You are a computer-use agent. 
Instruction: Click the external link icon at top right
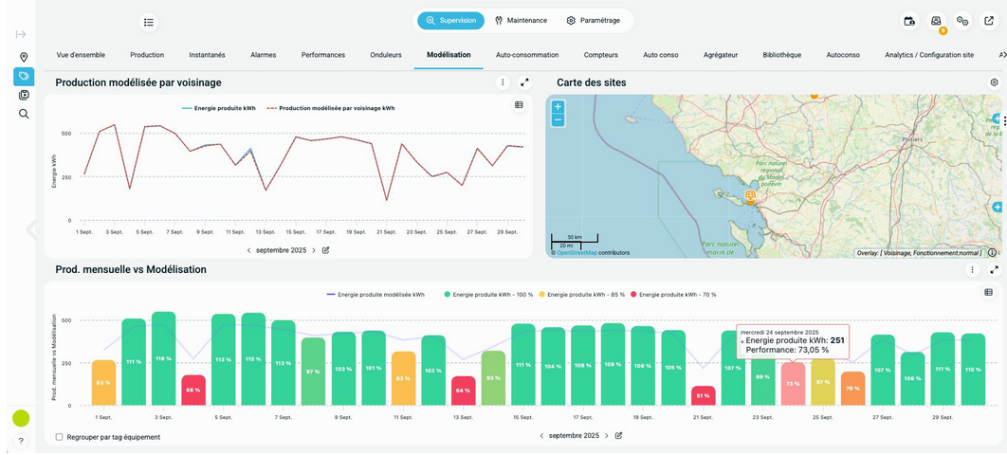click(989, 21)
